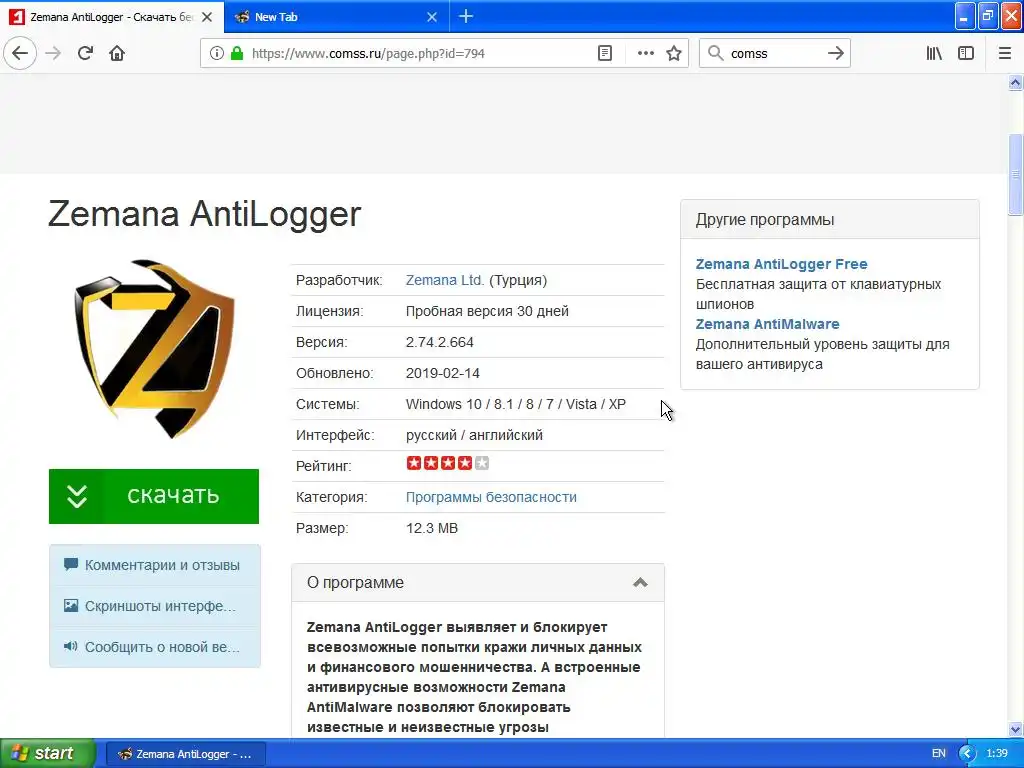Switch to the New Tab tab
This screenshot has height=768, width=1024.
[336, 17]
